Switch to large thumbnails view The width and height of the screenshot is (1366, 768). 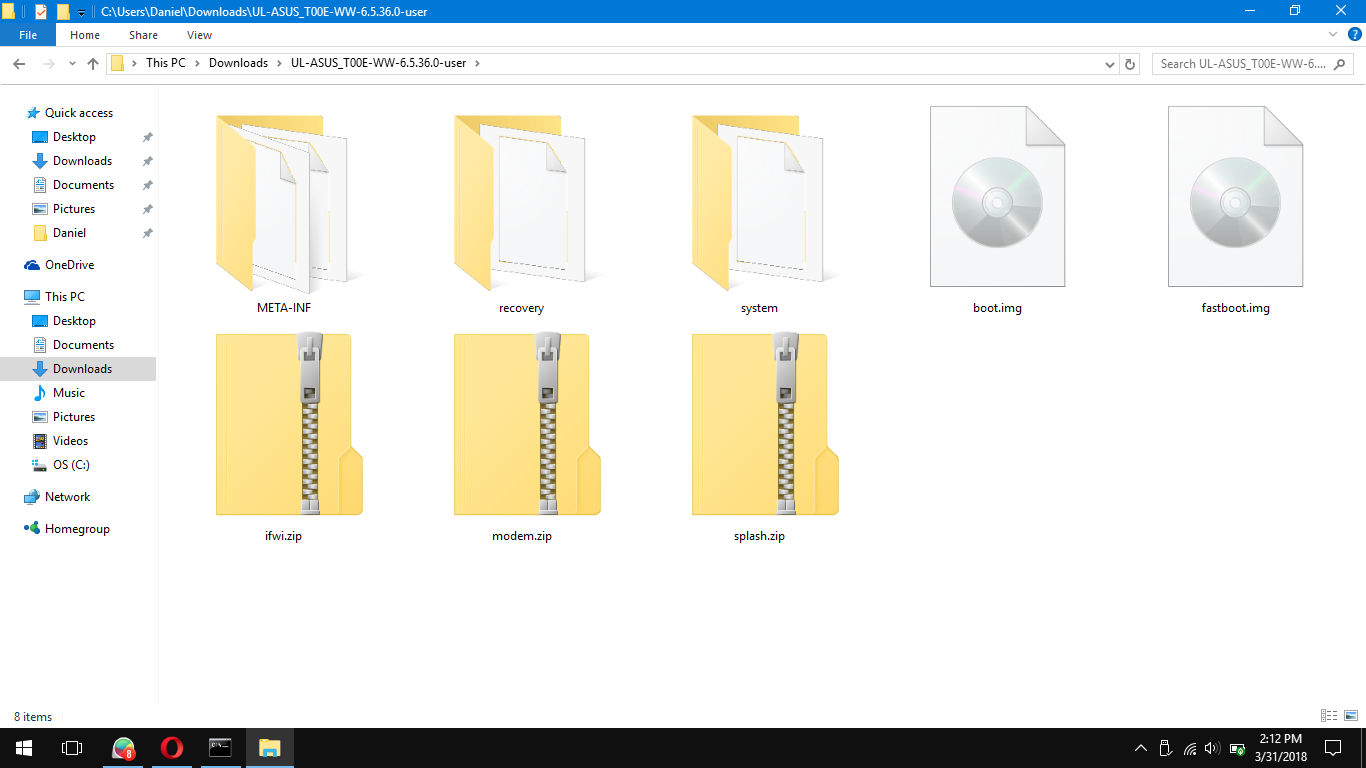tap(1352, 716)
